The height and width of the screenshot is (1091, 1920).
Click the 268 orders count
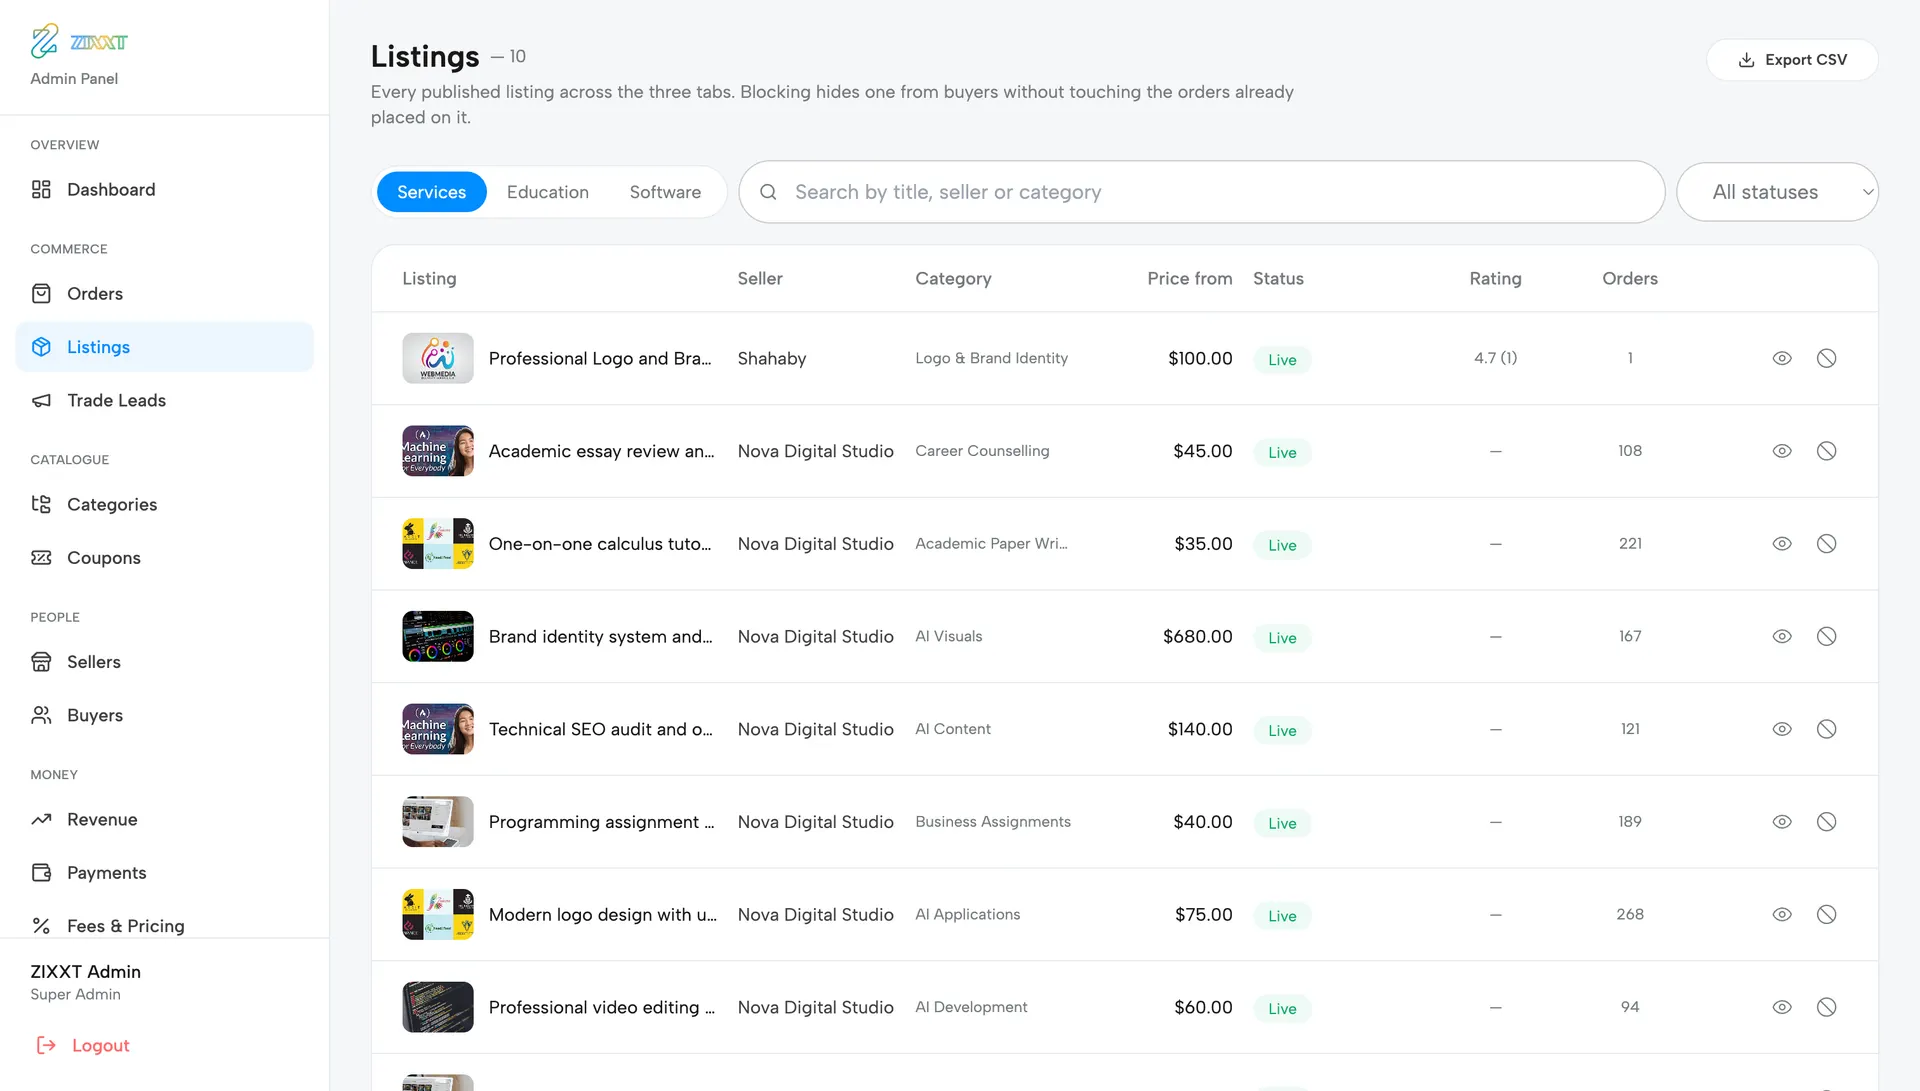[x=1630, y=915]
